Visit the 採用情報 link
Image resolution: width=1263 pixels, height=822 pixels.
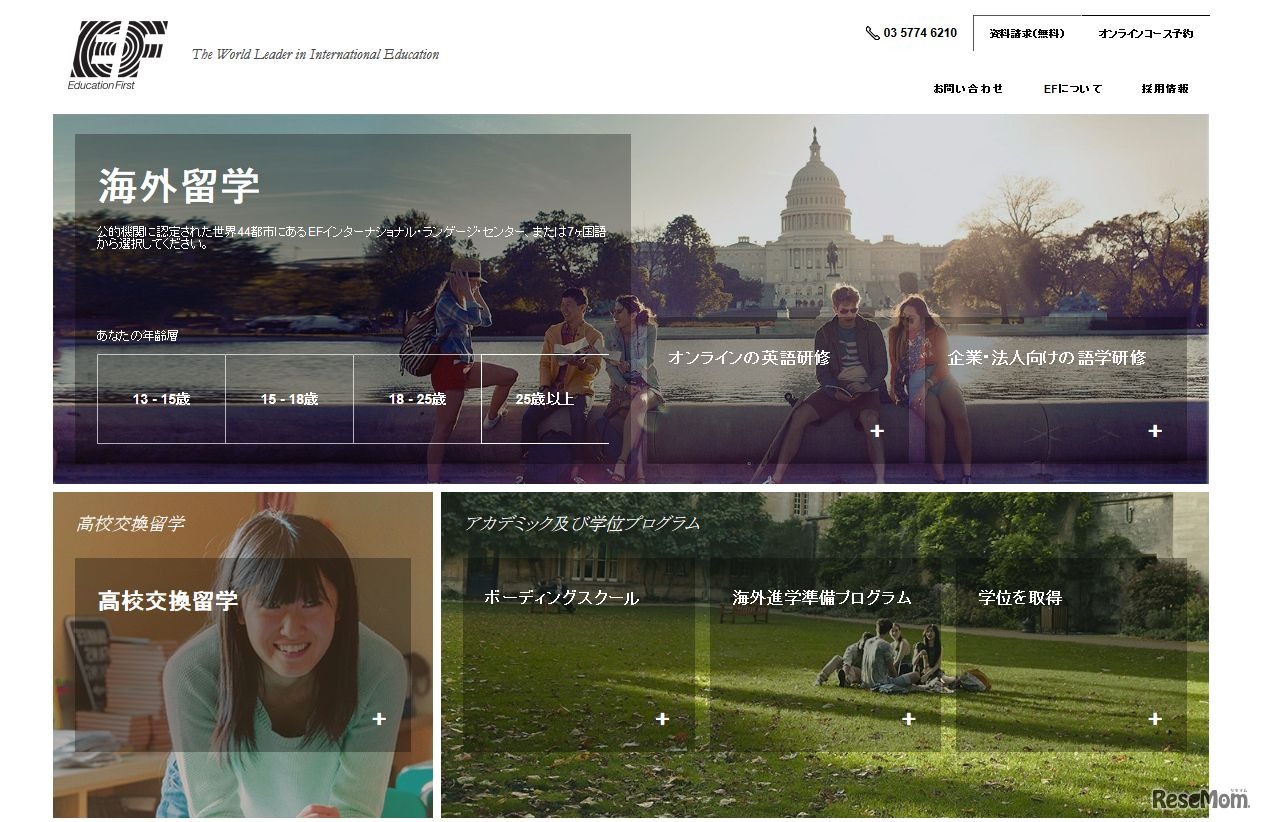click(1165, 88)
